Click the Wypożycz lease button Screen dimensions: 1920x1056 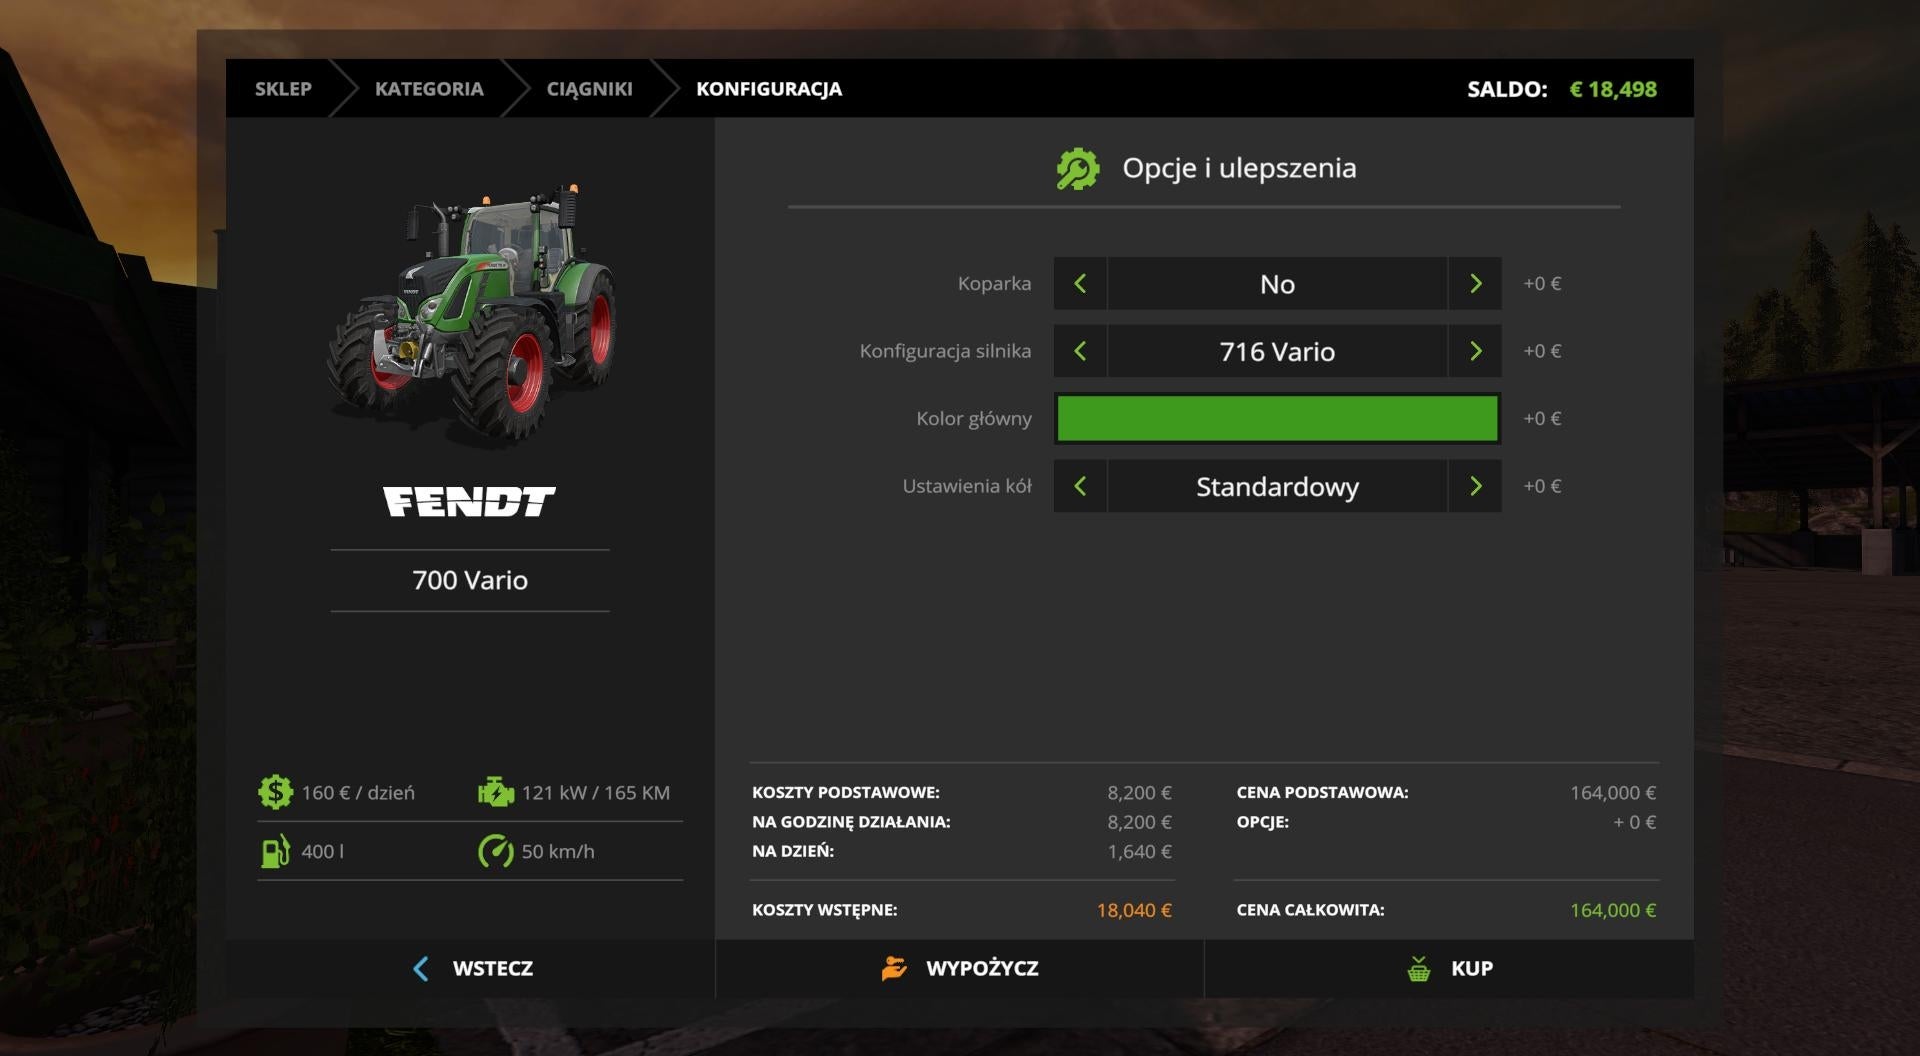point(960,968)
